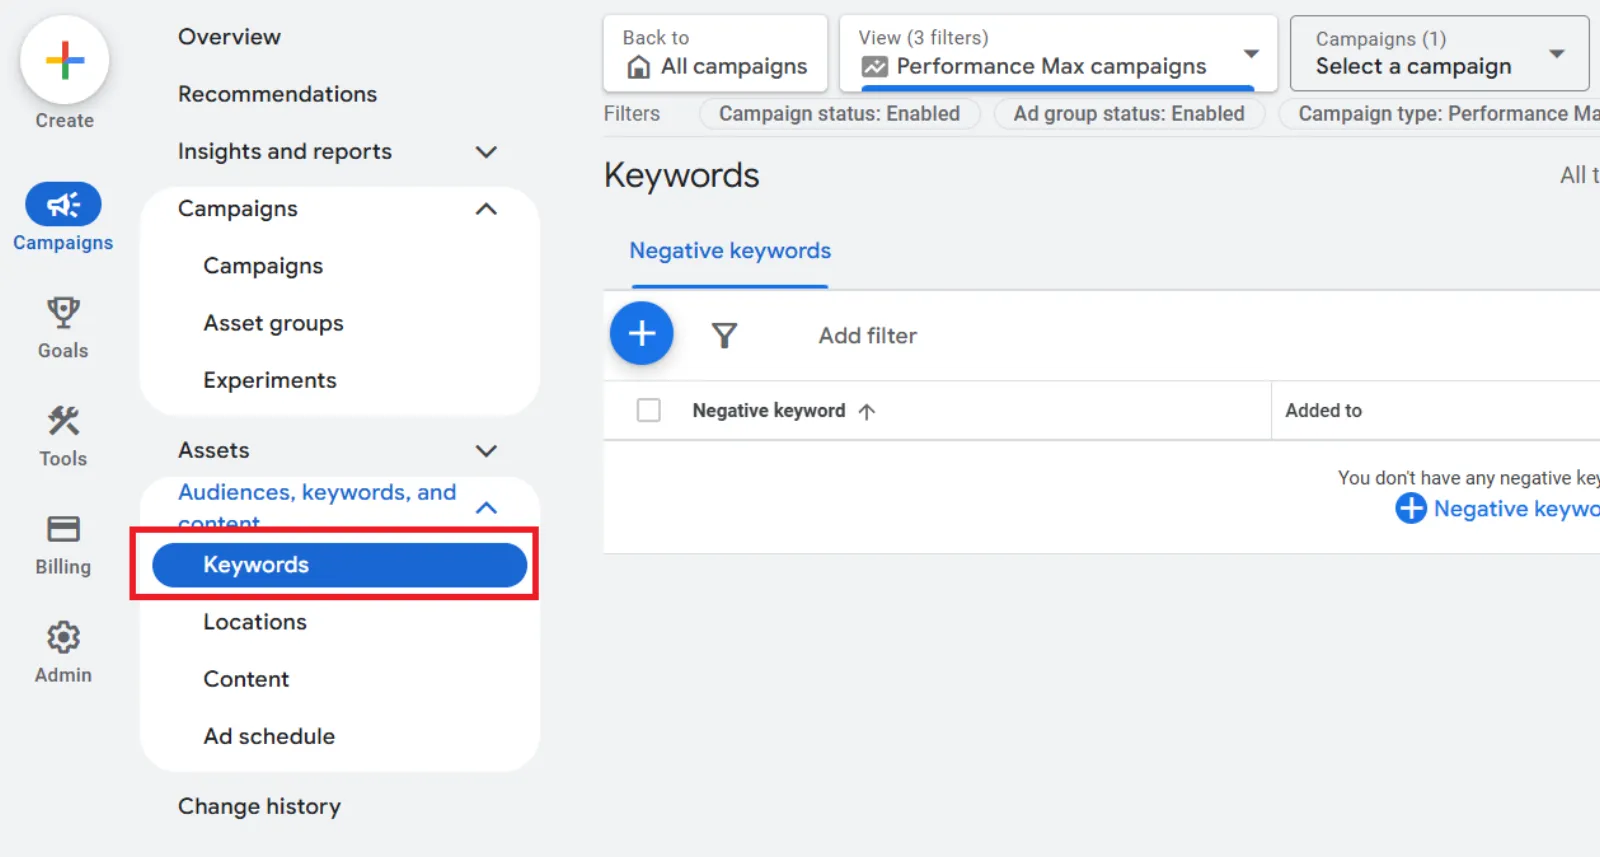Click the Added to column header
This screenshot has height=857, width=1600.
click(1323, 410)
